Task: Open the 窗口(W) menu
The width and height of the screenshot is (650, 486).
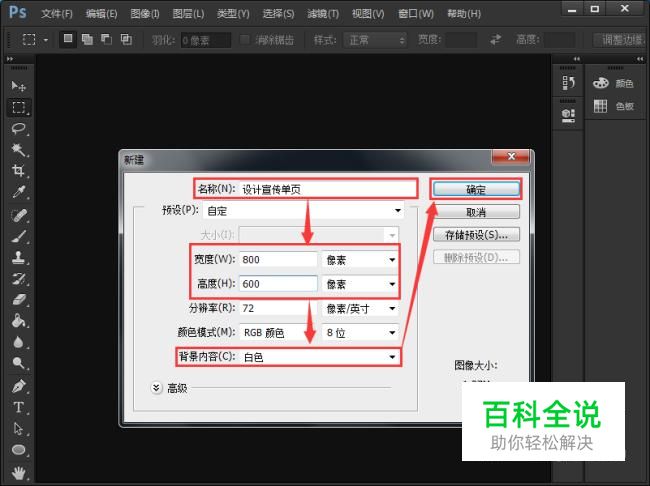Action: tap(416, 14)
